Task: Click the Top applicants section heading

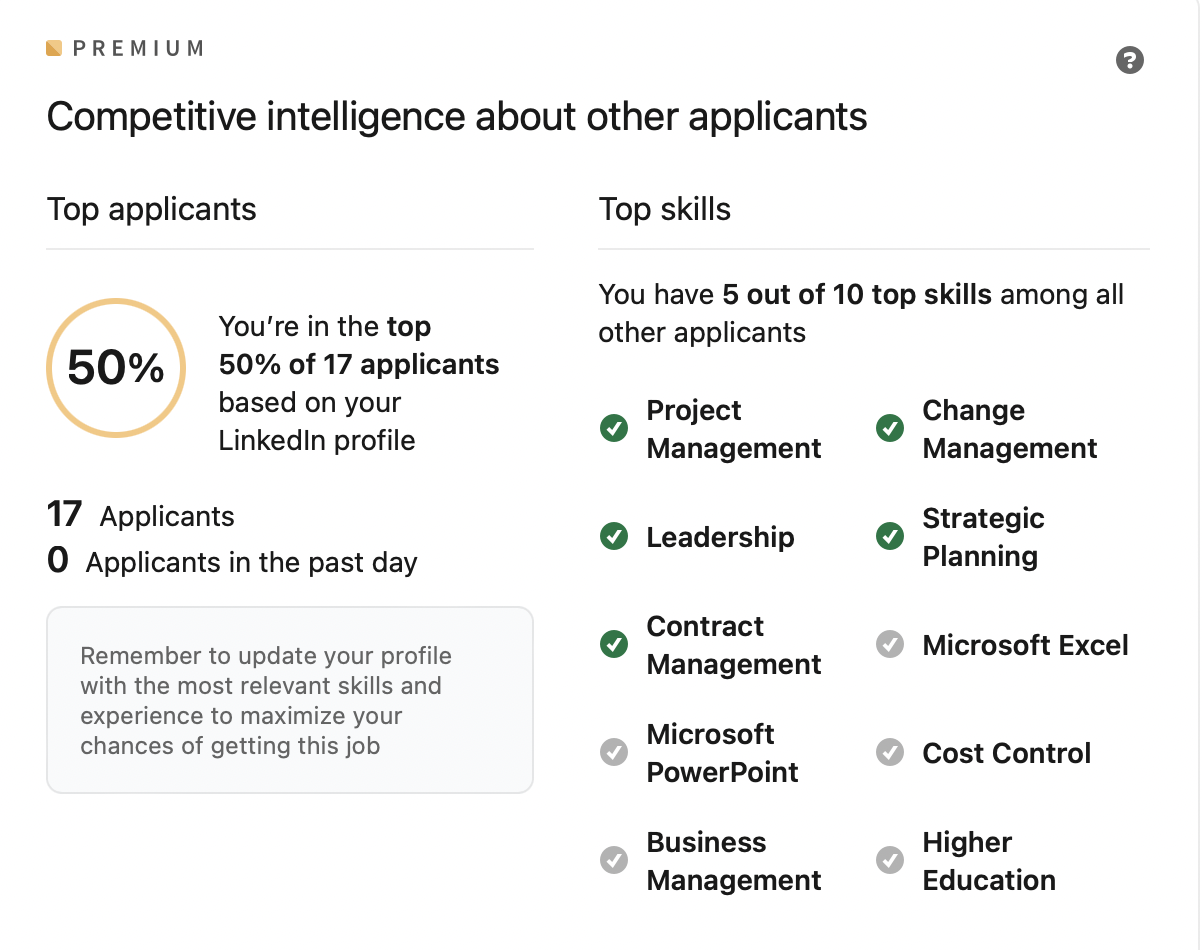Action: click(x=152, y=209)
